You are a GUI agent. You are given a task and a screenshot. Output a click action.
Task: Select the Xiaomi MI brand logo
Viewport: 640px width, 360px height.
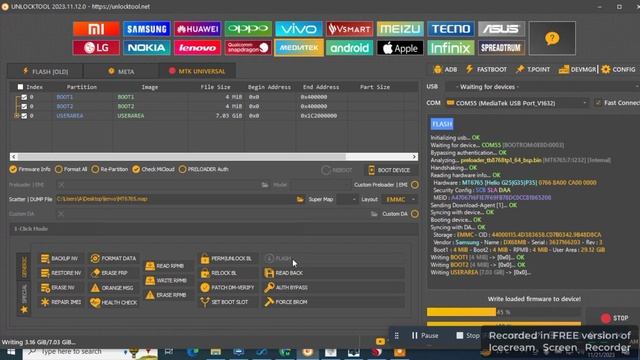(96, 29)
